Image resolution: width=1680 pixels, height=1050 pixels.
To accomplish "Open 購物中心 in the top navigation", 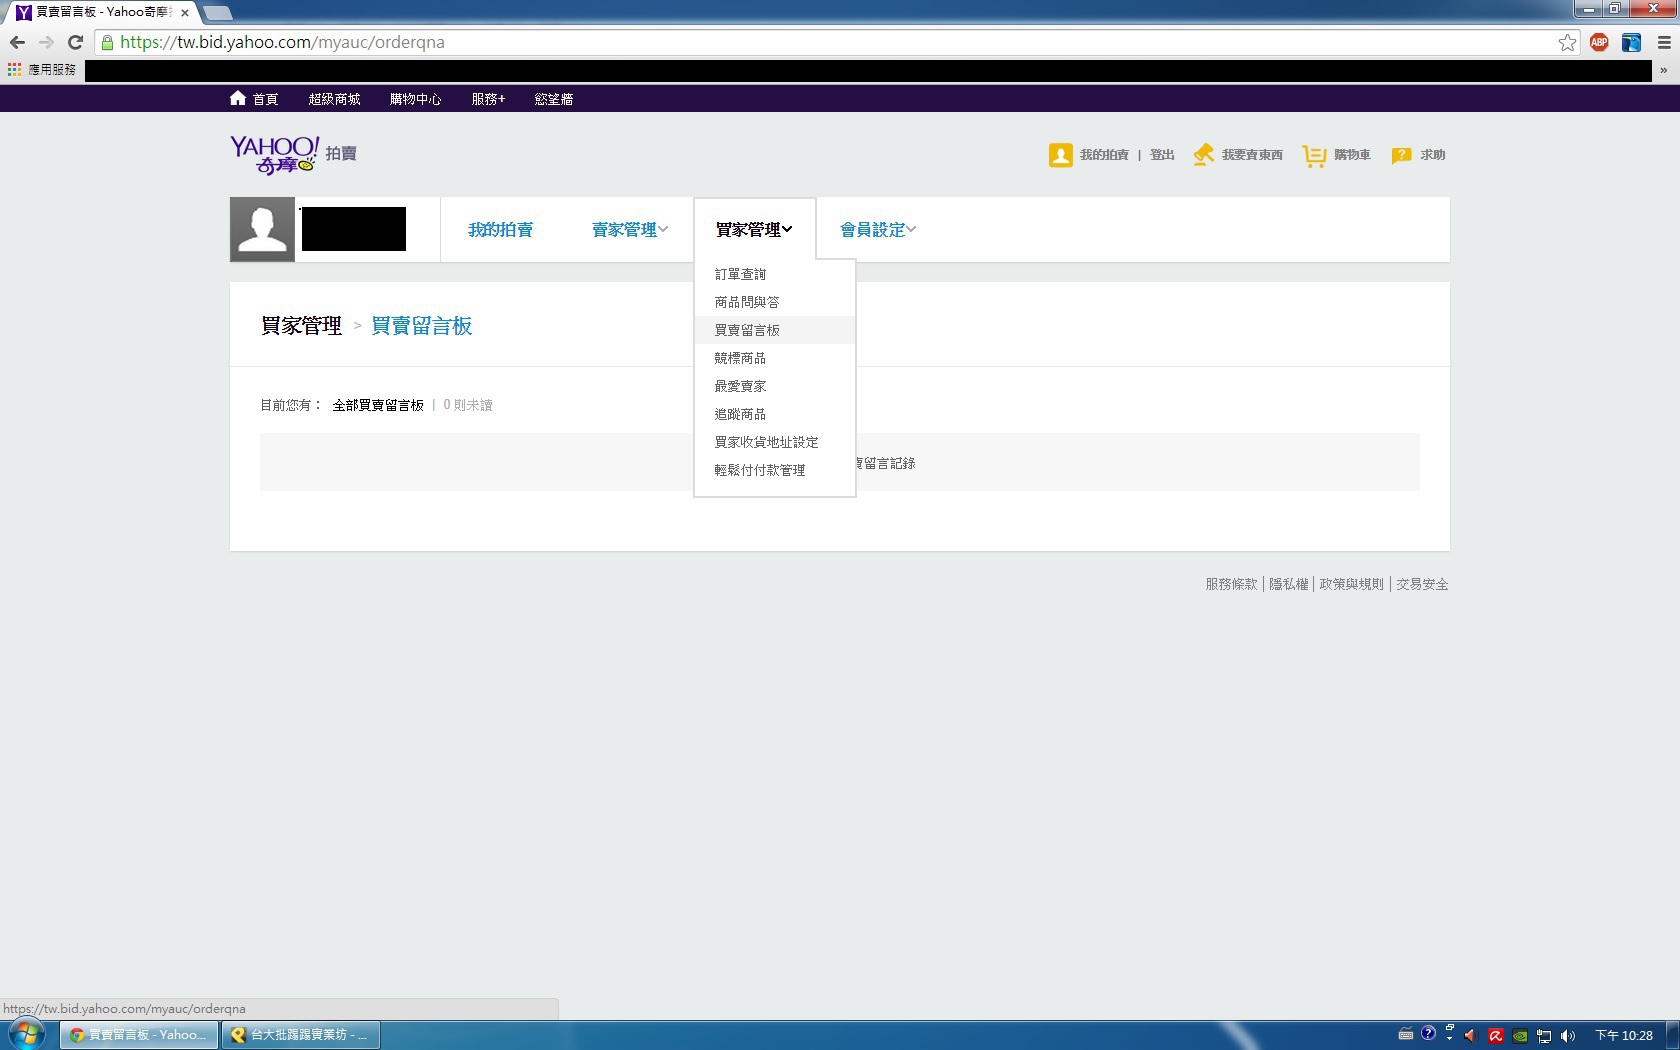I will (x=415, y=99).
